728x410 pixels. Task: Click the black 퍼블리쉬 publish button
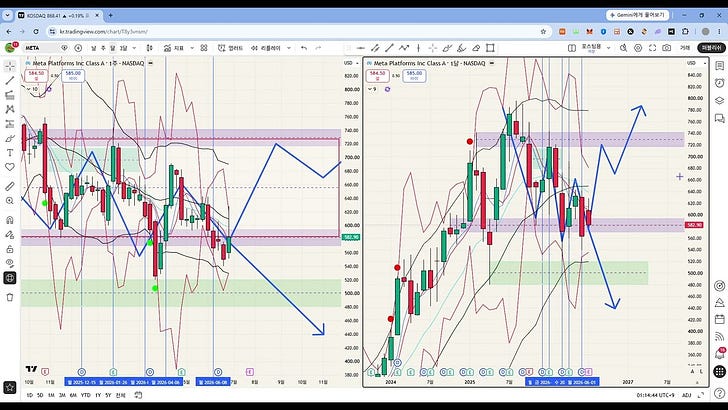[711, 48]
